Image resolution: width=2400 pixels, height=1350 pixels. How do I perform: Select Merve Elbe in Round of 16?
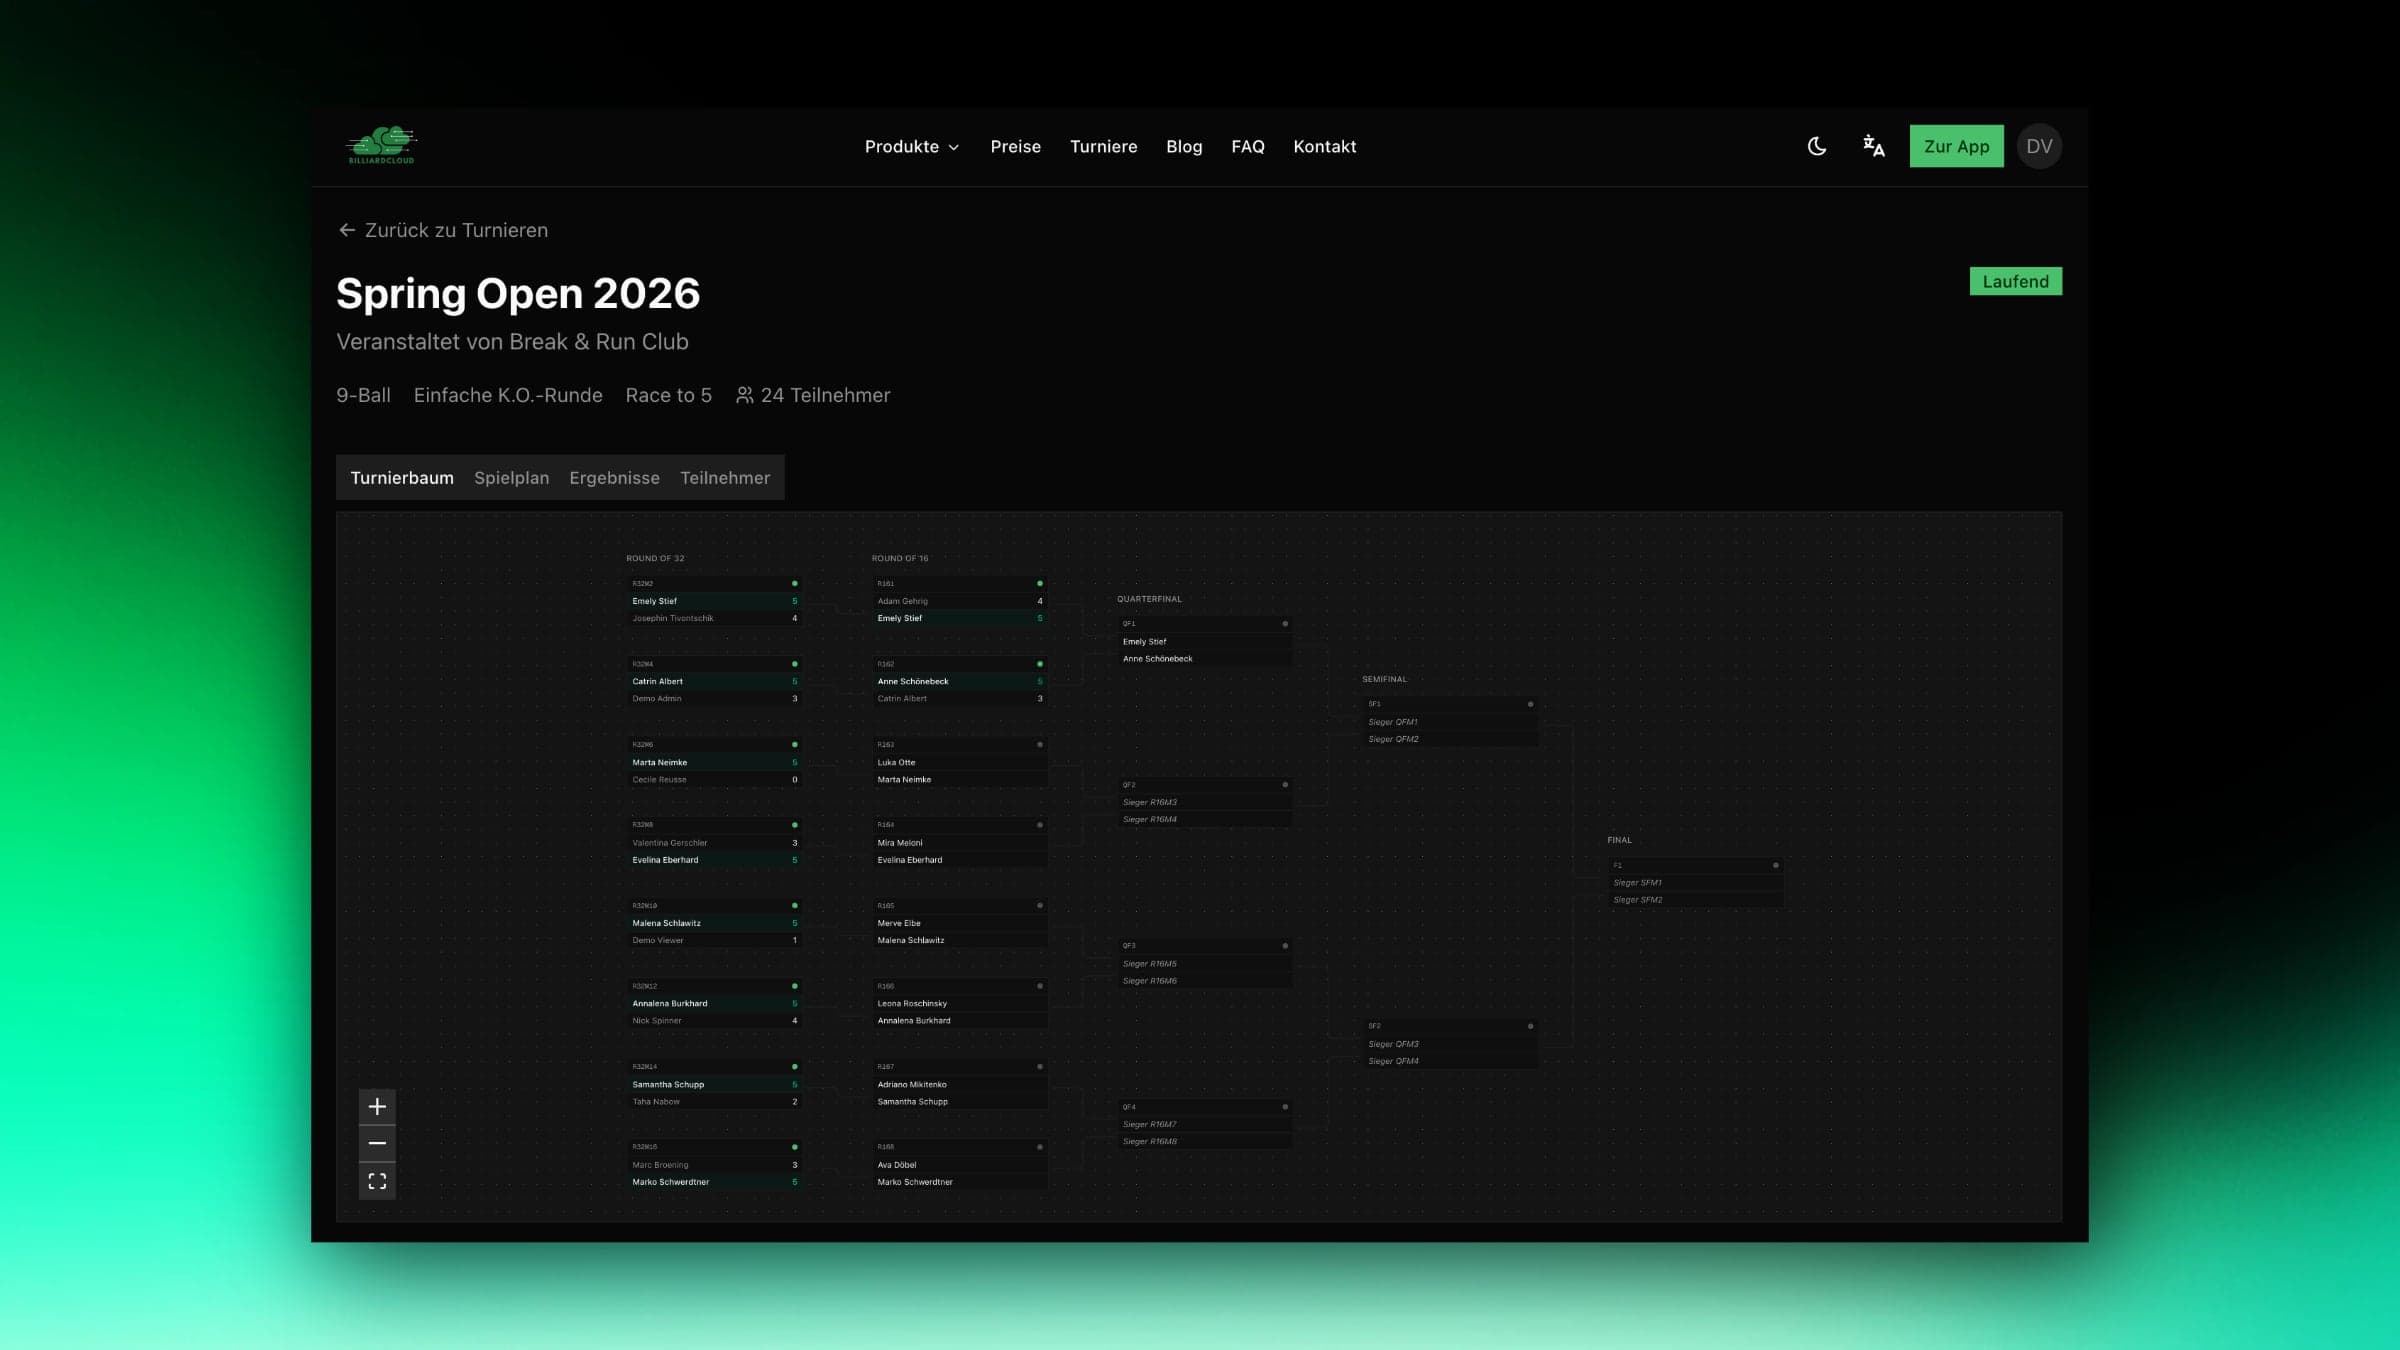click(960, 923)
